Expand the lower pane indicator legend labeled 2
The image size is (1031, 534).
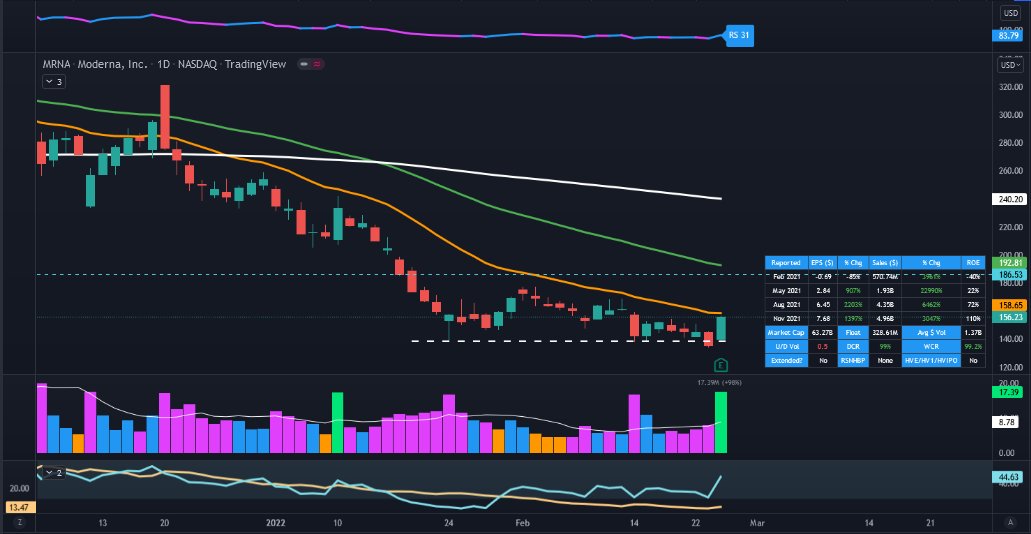click(53, 473)
